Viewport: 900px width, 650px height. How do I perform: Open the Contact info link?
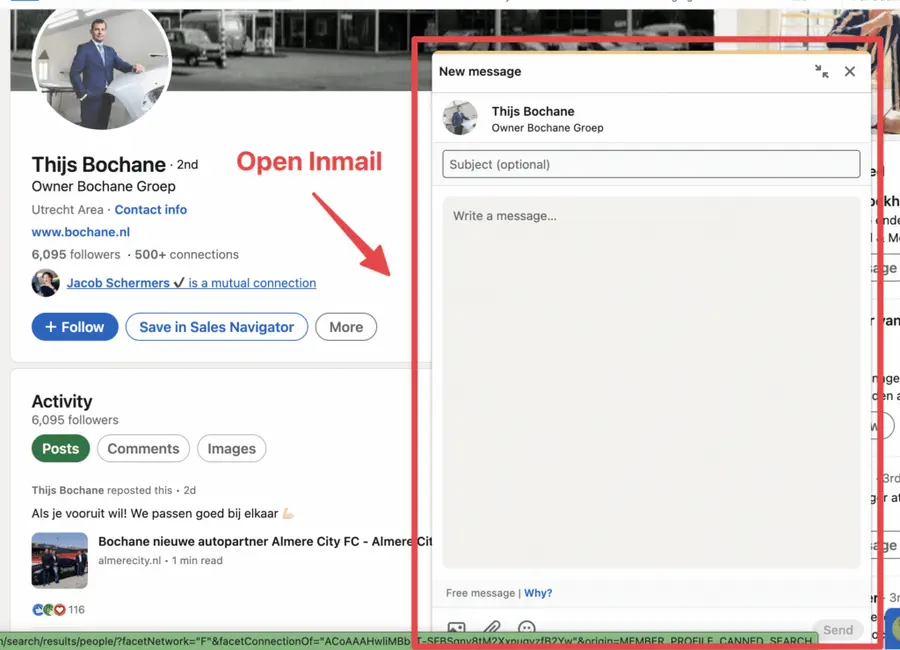pos(150,209)
